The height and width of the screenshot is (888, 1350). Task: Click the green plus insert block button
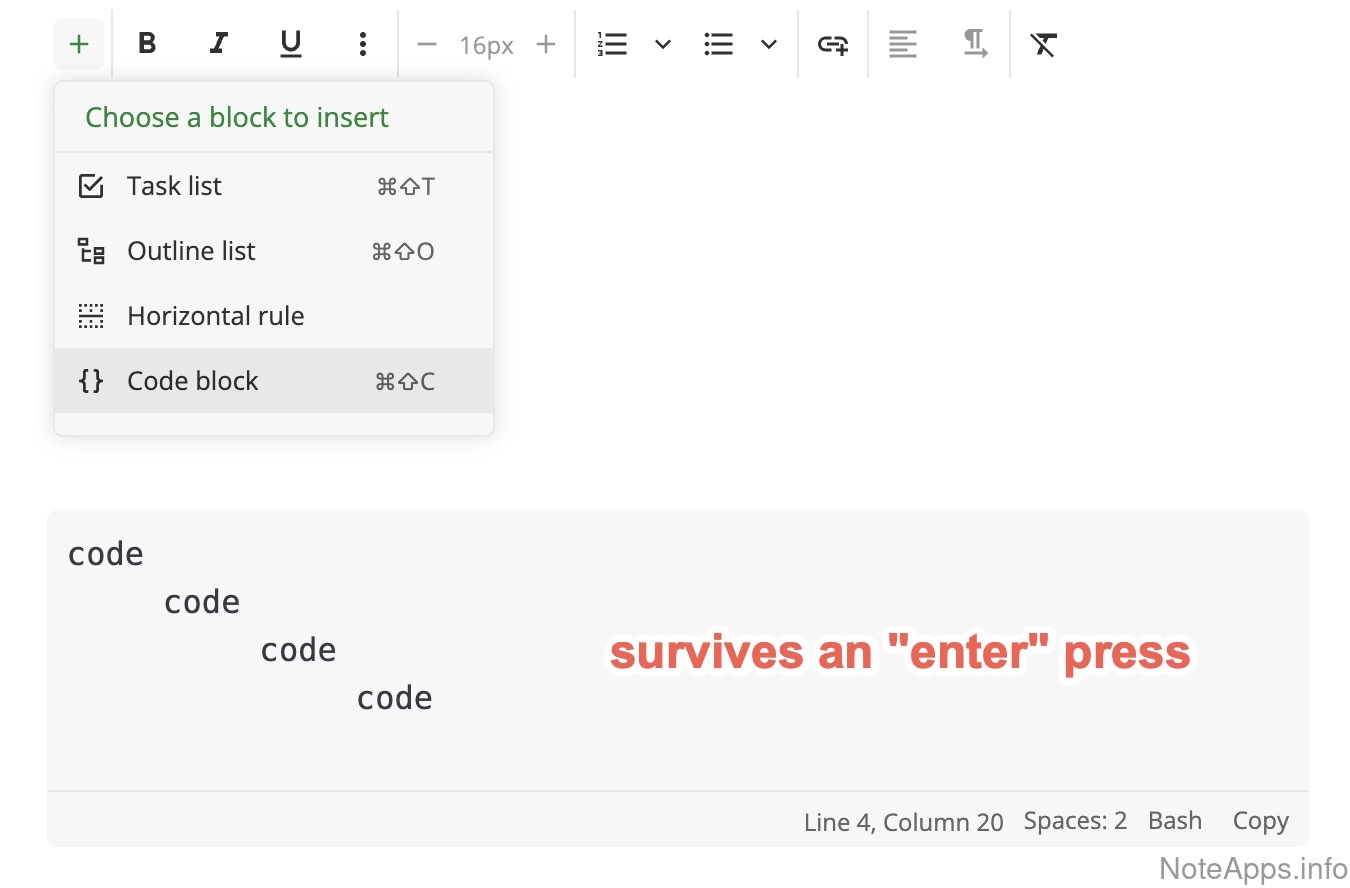[79, 44]
